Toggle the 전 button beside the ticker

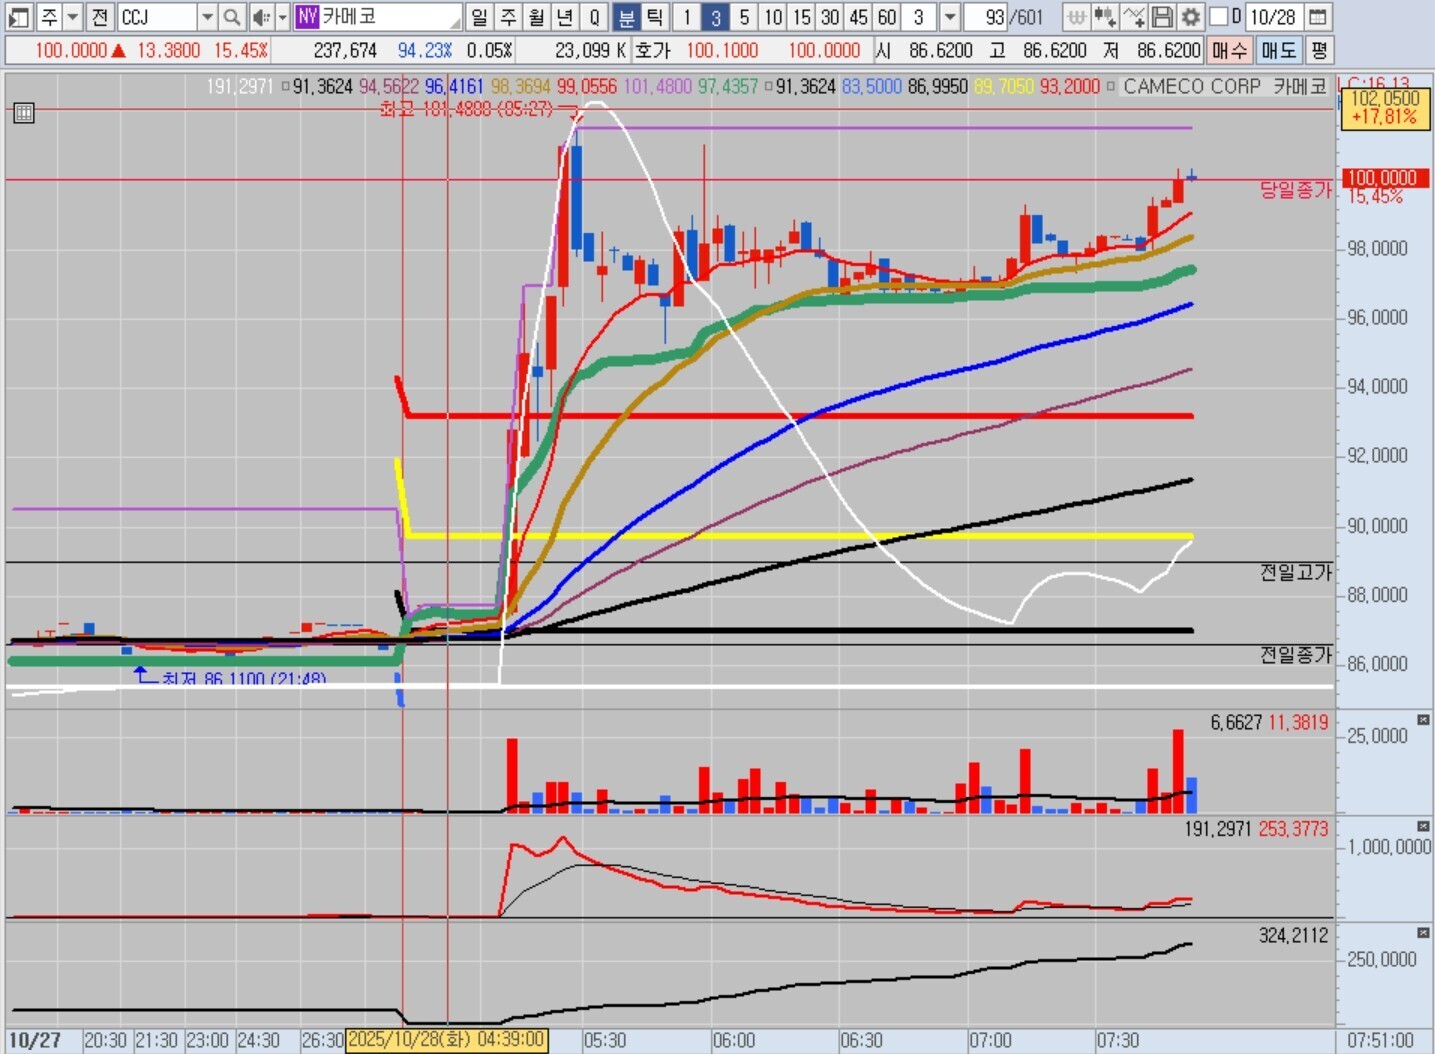click(99, 17)
